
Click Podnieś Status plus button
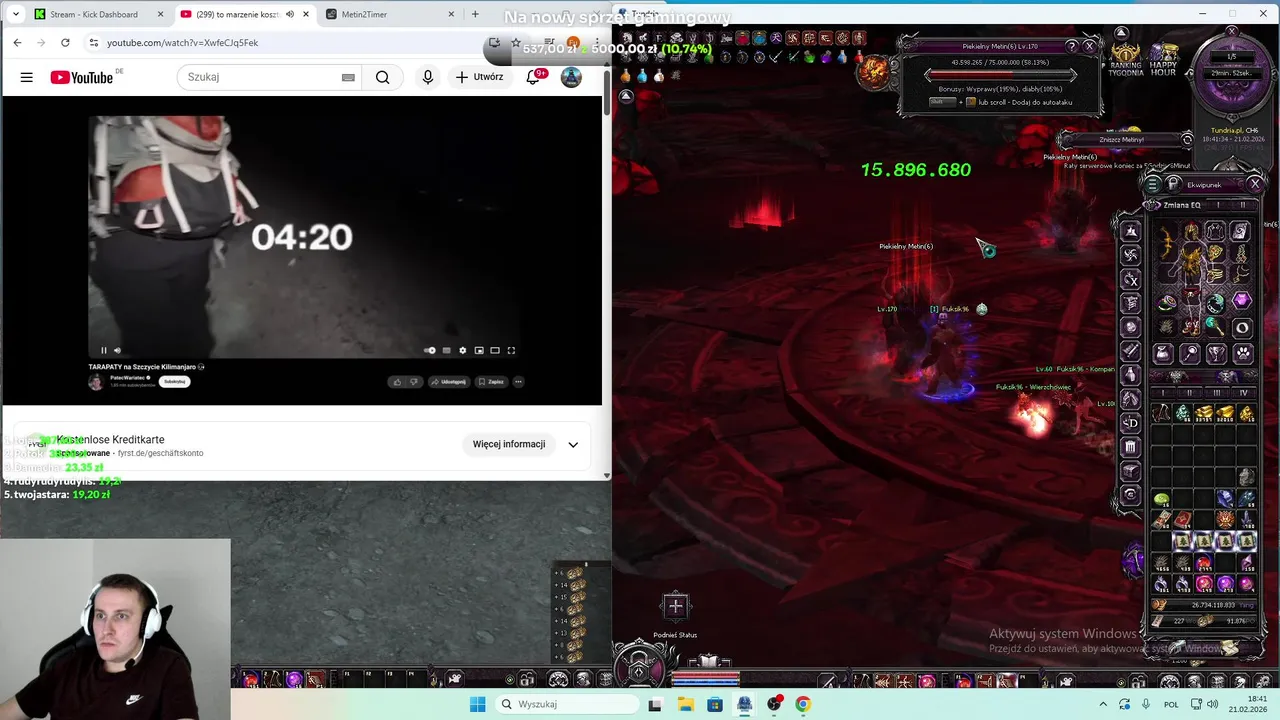click(x=675, y=606)
